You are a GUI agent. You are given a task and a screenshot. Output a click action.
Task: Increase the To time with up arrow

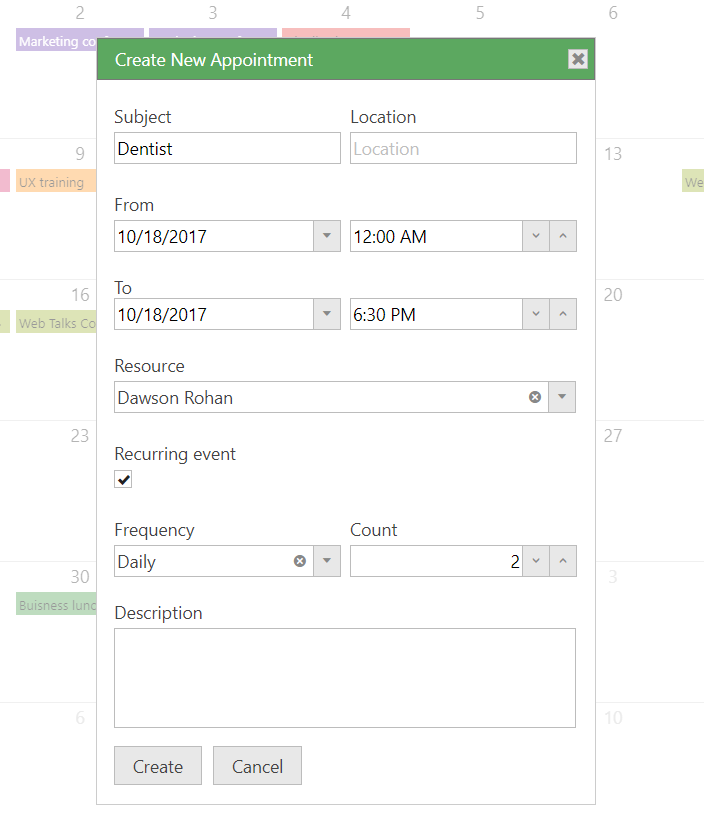click(x=563, y=314)
